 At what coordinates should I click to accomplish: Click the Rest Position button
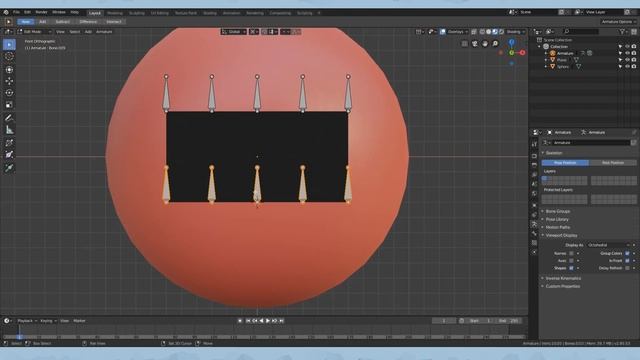tap(613, 163)
